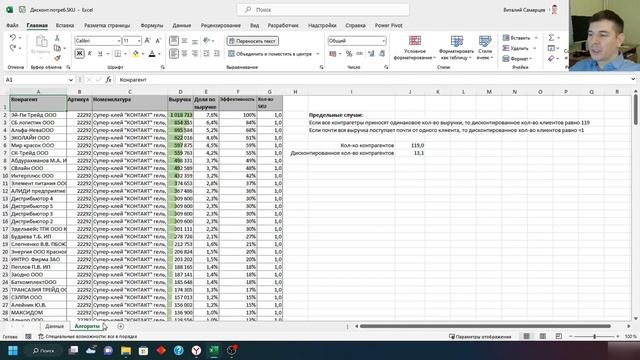Toggle Underline (Ч) formatting
640x360 pixels.
[x=100, y=53]
